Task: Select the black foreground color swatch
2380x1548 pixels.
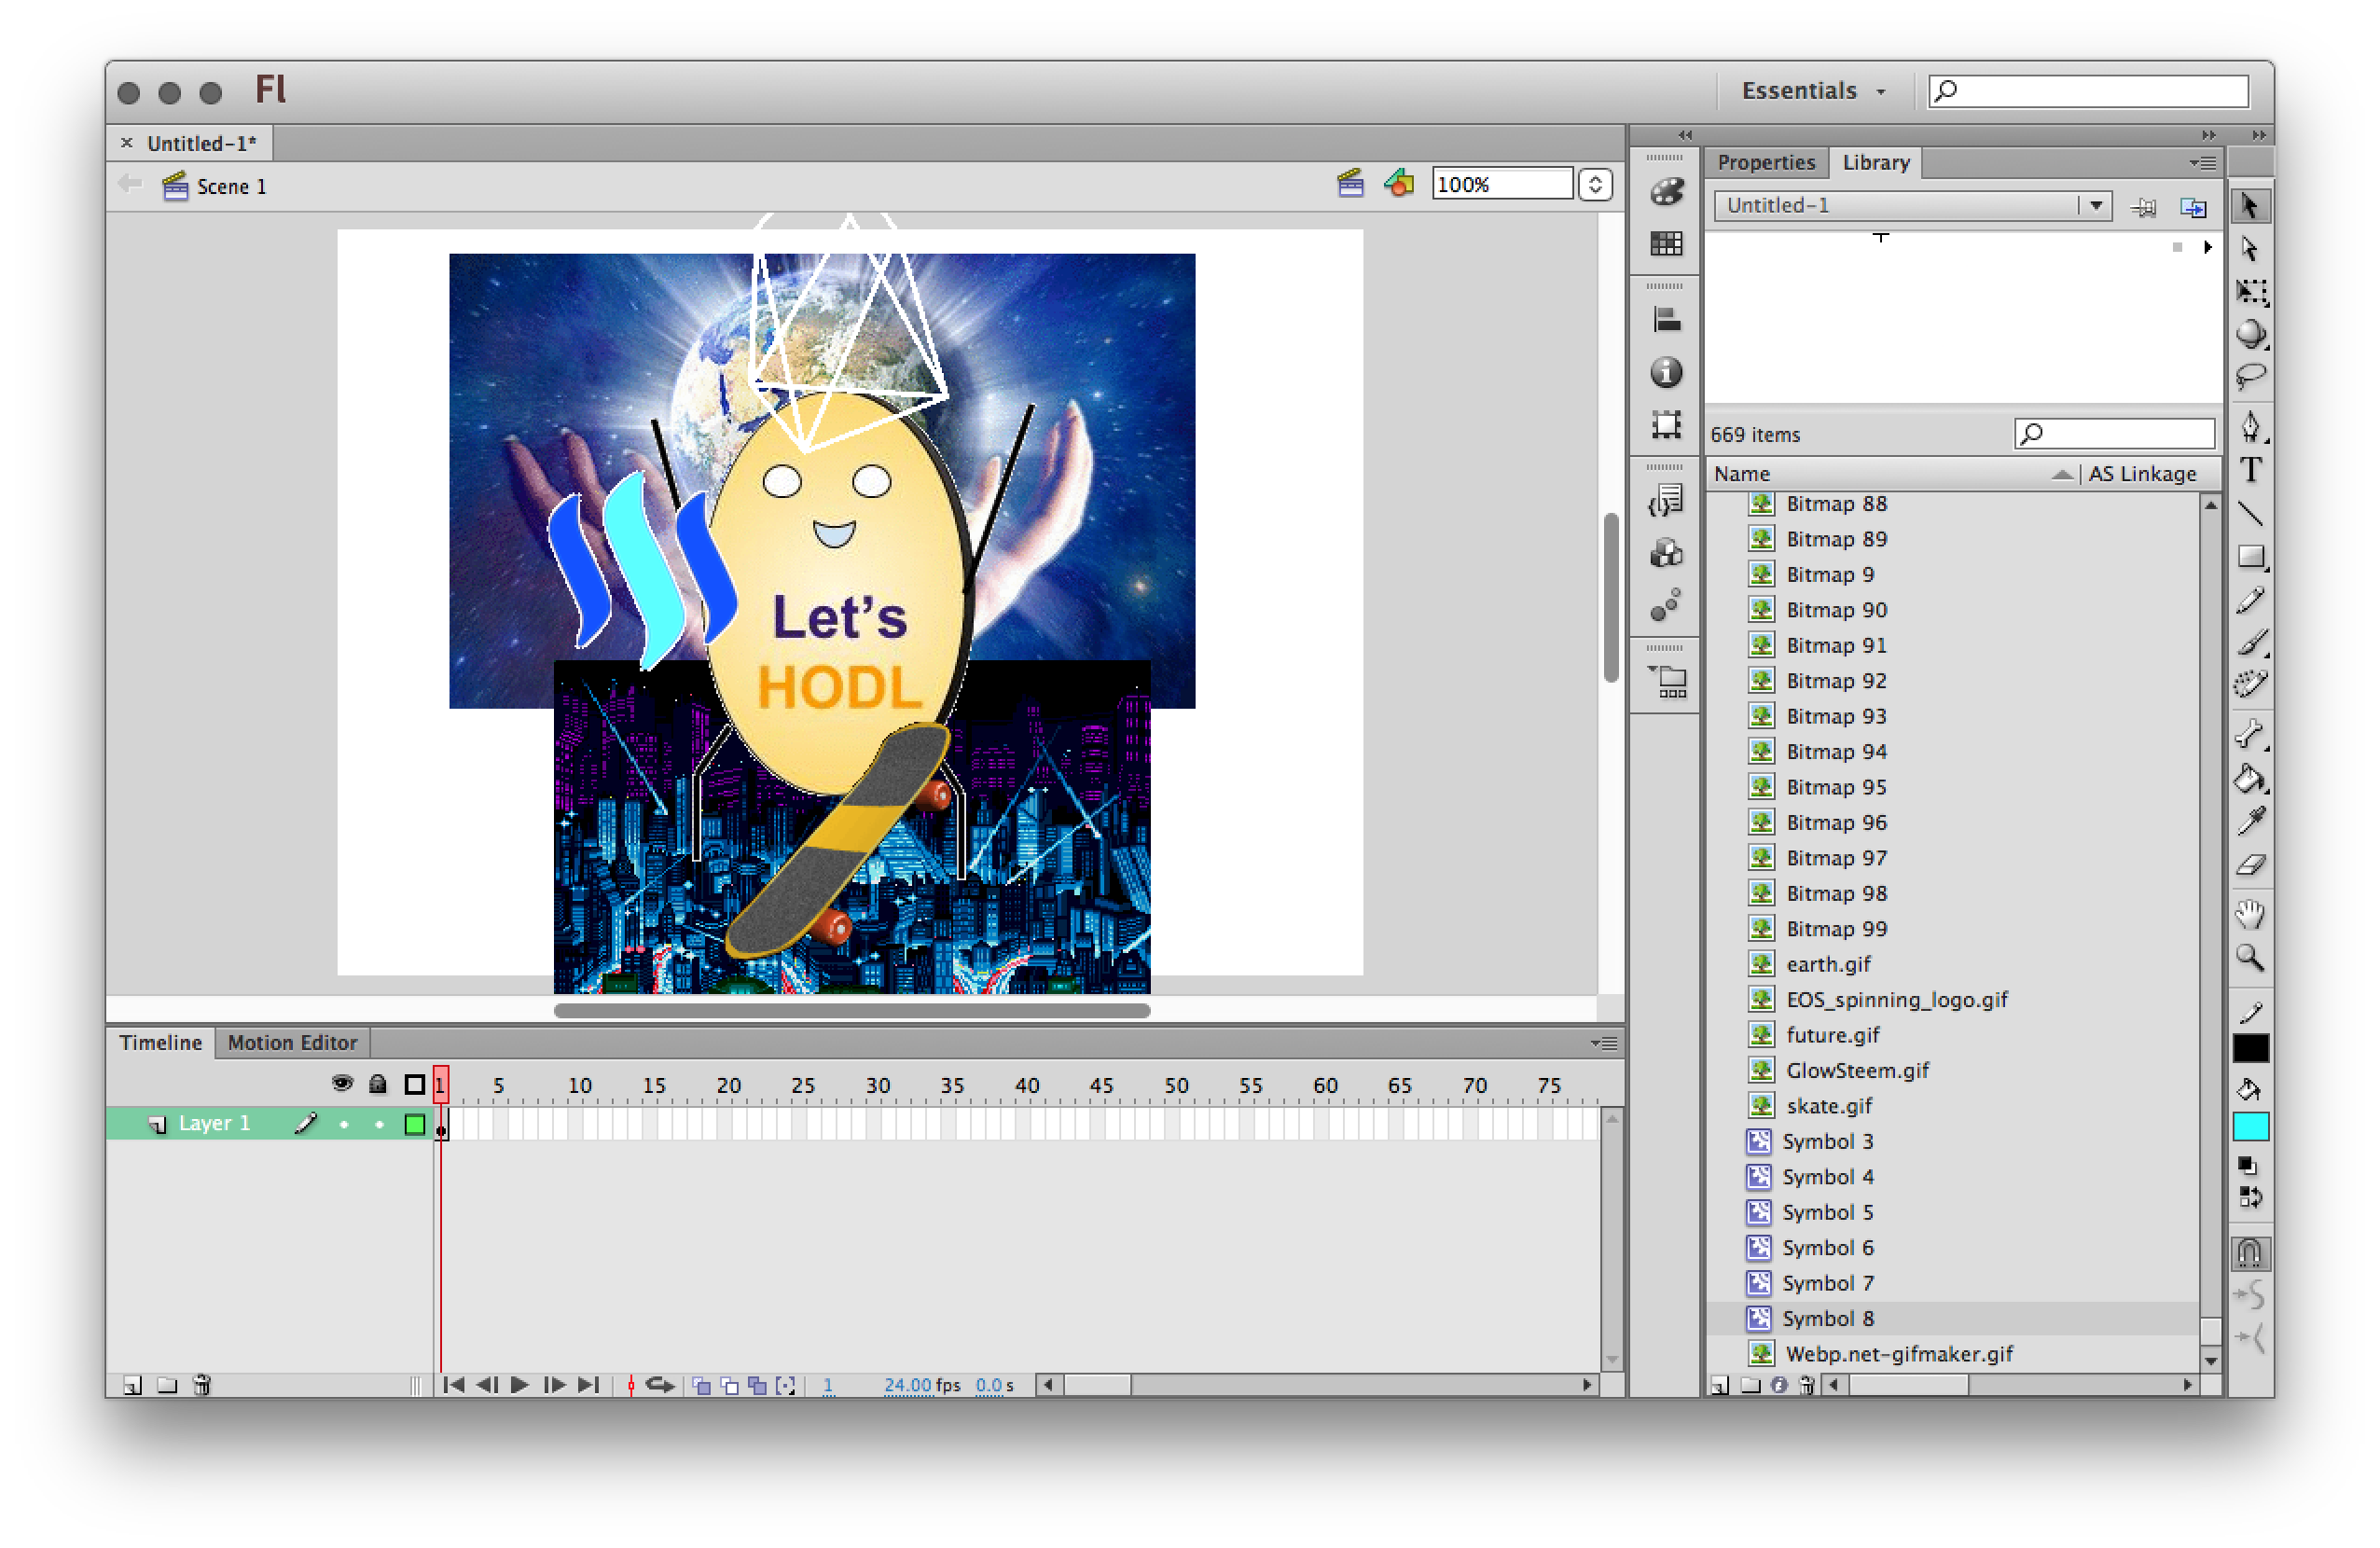Action: [2253, 1048]
